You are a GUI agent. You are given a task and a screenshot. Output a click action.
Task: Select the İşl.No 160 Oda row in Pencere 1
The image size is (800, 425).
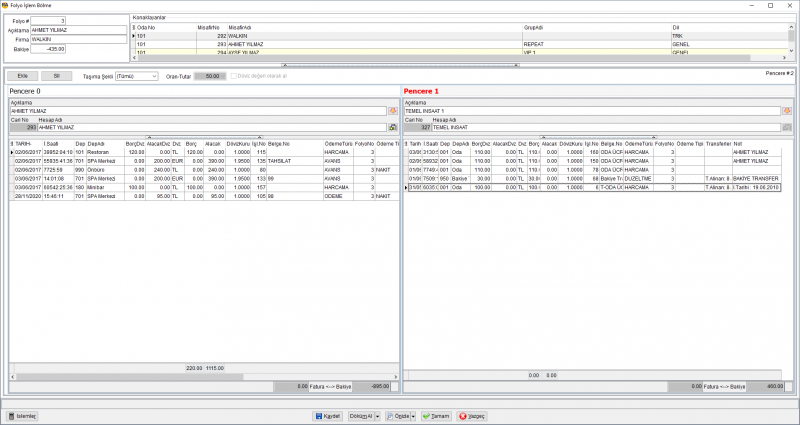pyautogui.click(x=594, y=152)
